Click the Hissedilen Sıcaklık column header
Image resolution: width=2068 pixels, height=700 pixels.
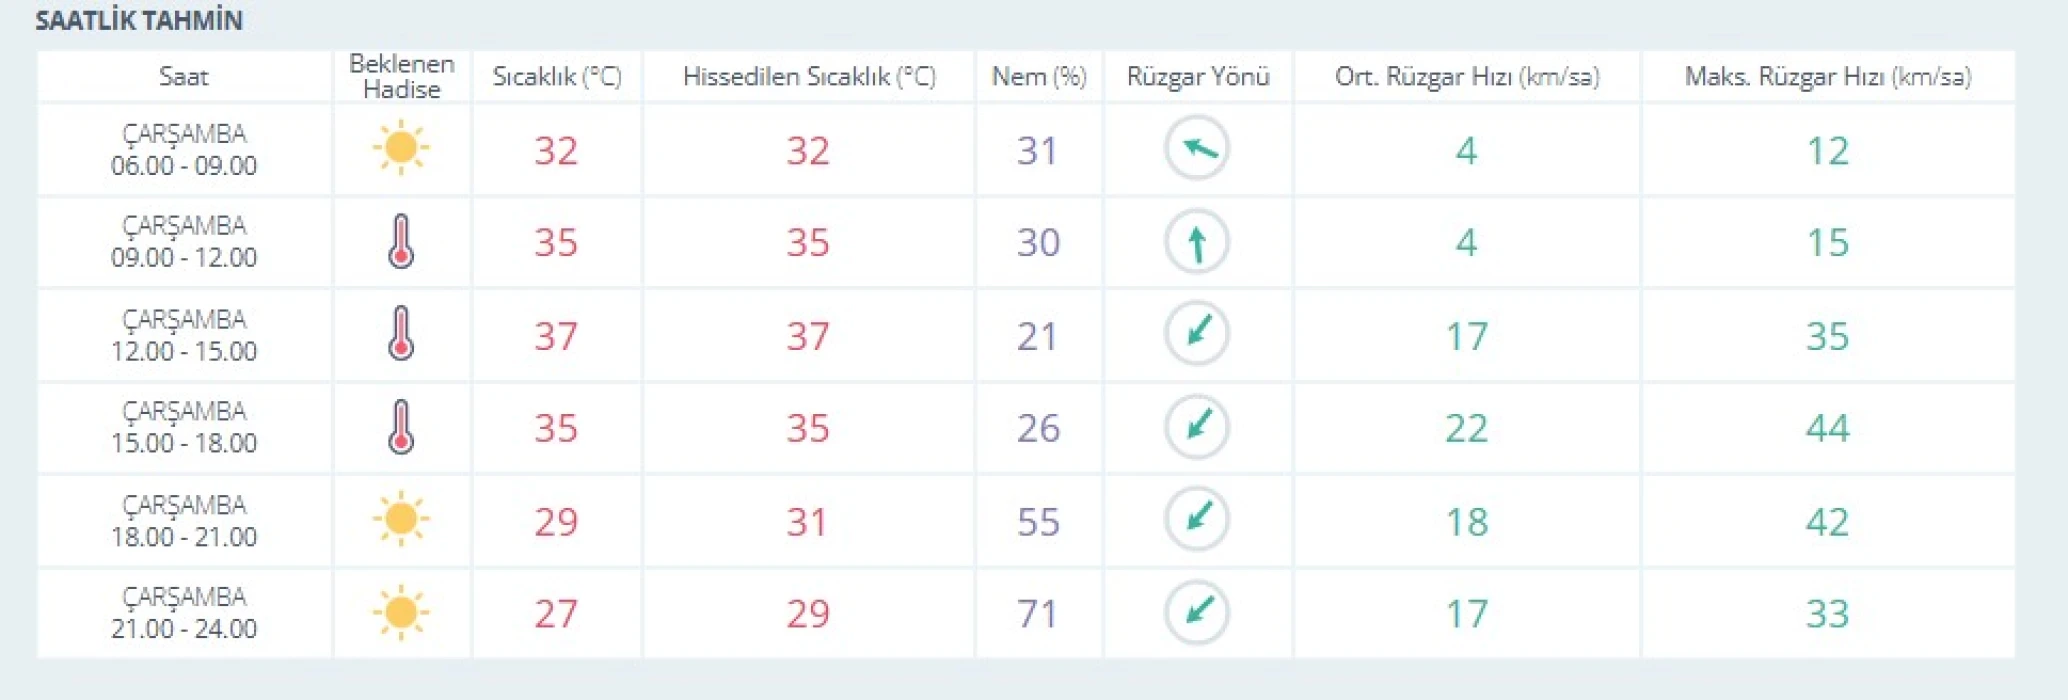[809, 76]
